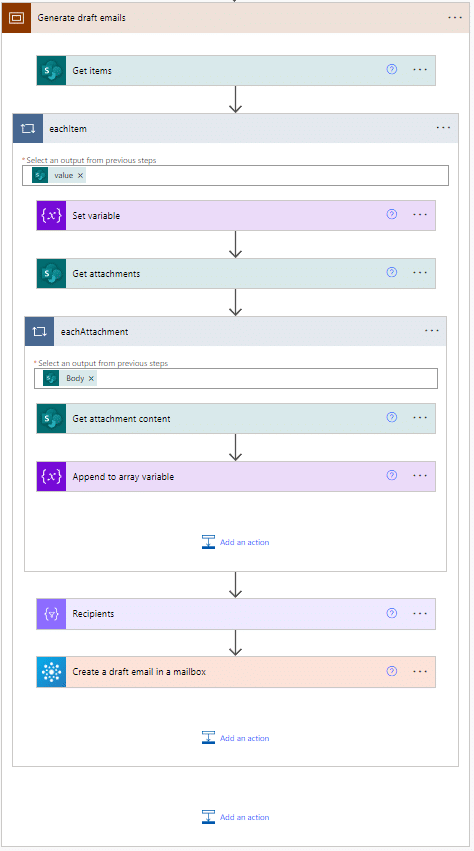Click the SharePoint icon on Get items
Image resolution: width=474 pixels, height=851 pixels.
[51, 71]
